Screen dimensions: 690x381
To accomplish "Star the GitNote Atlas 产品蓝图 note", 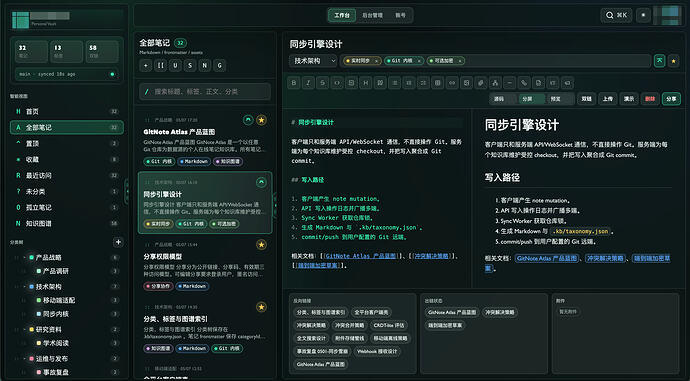I will (x=261, y=120).
